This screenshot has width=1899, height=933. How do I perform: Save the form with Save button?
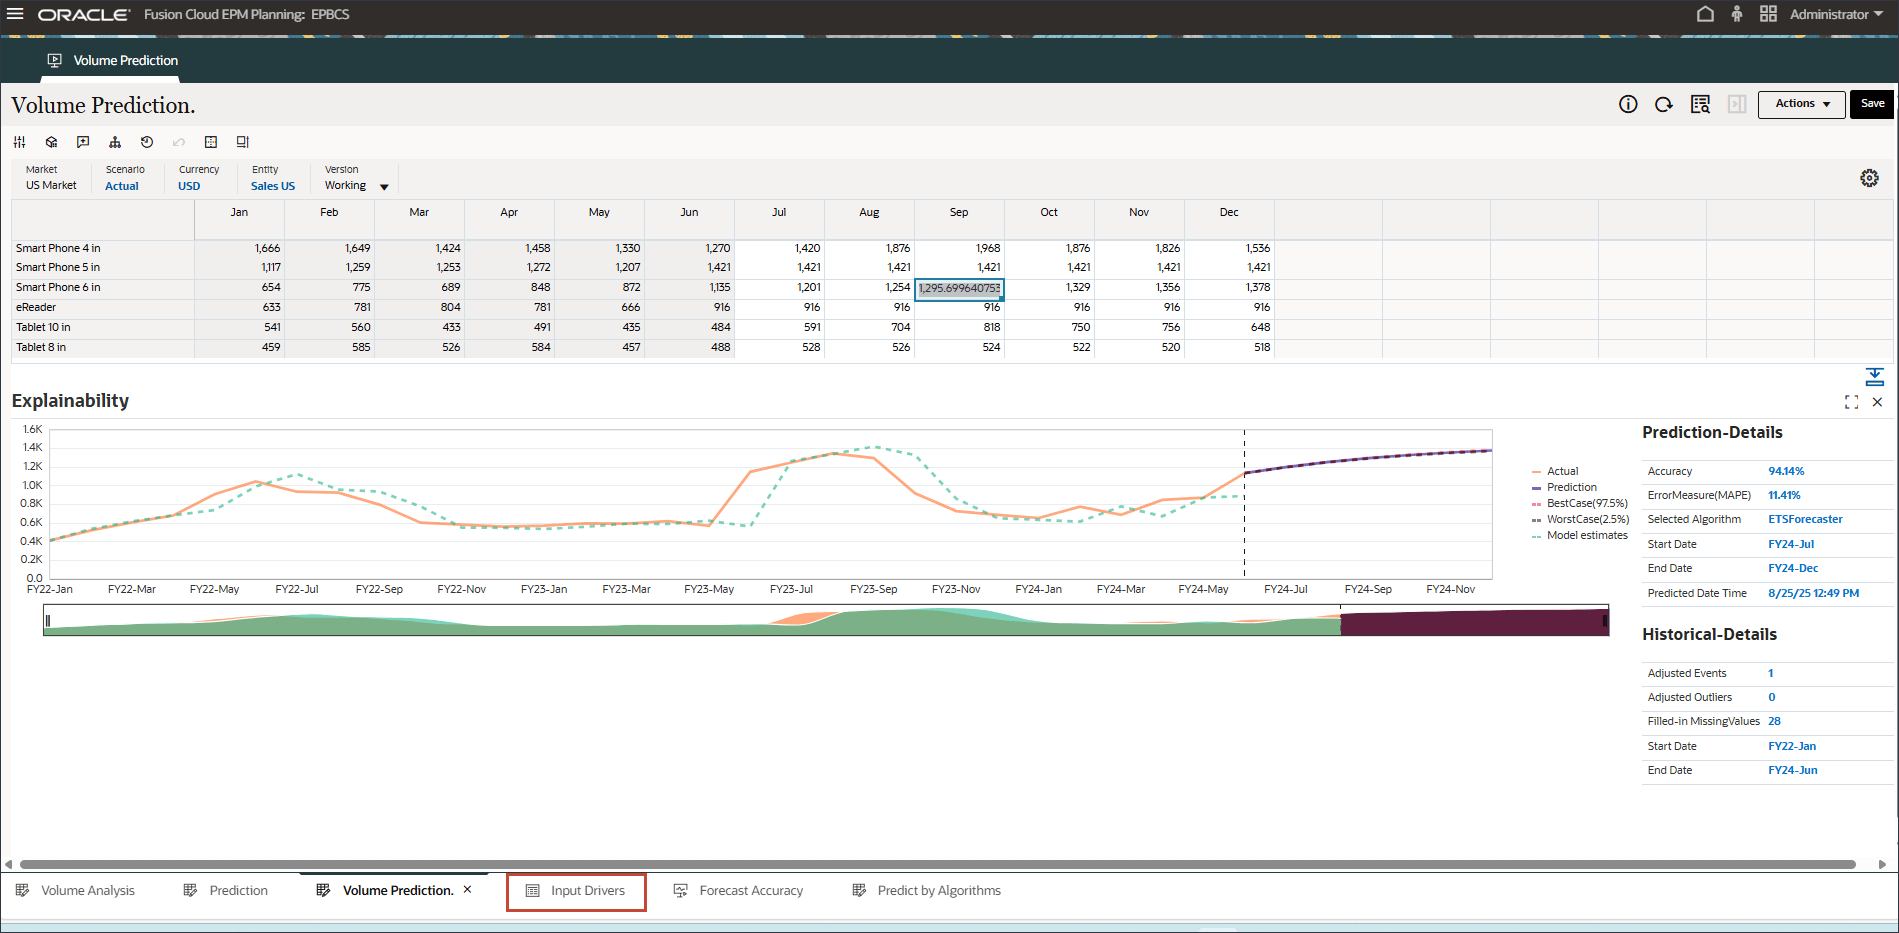[x=1872, y=104]
